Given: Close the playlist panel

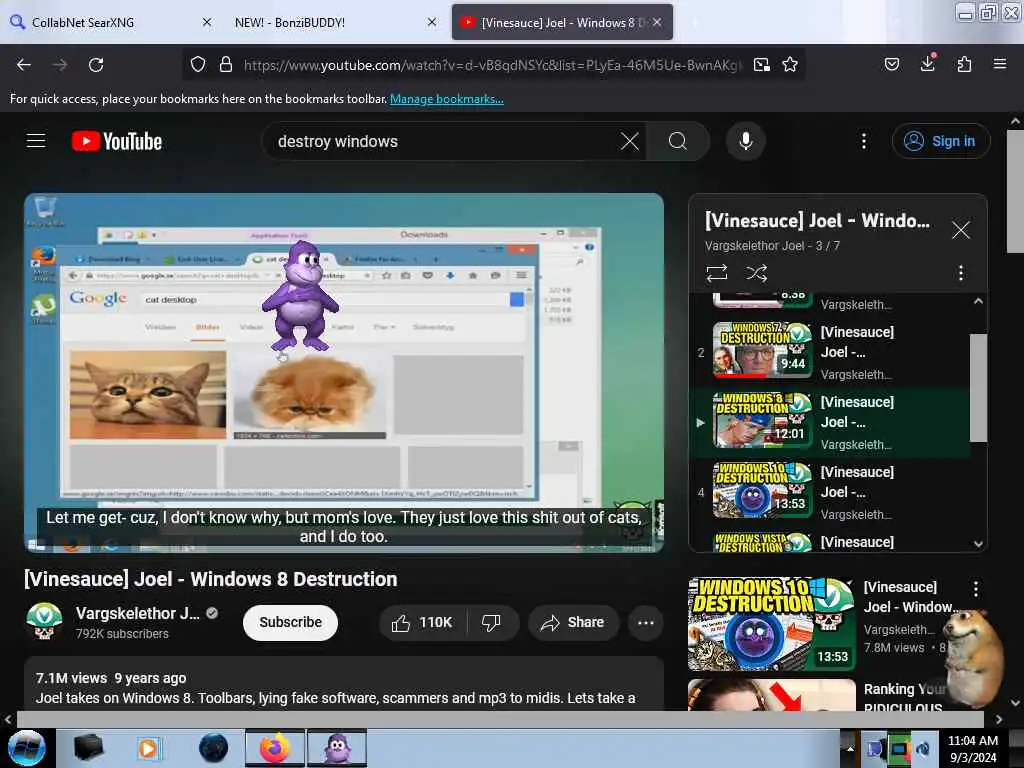Looking at the screenshot, I should pyautogui.click(x=961, y=230).
